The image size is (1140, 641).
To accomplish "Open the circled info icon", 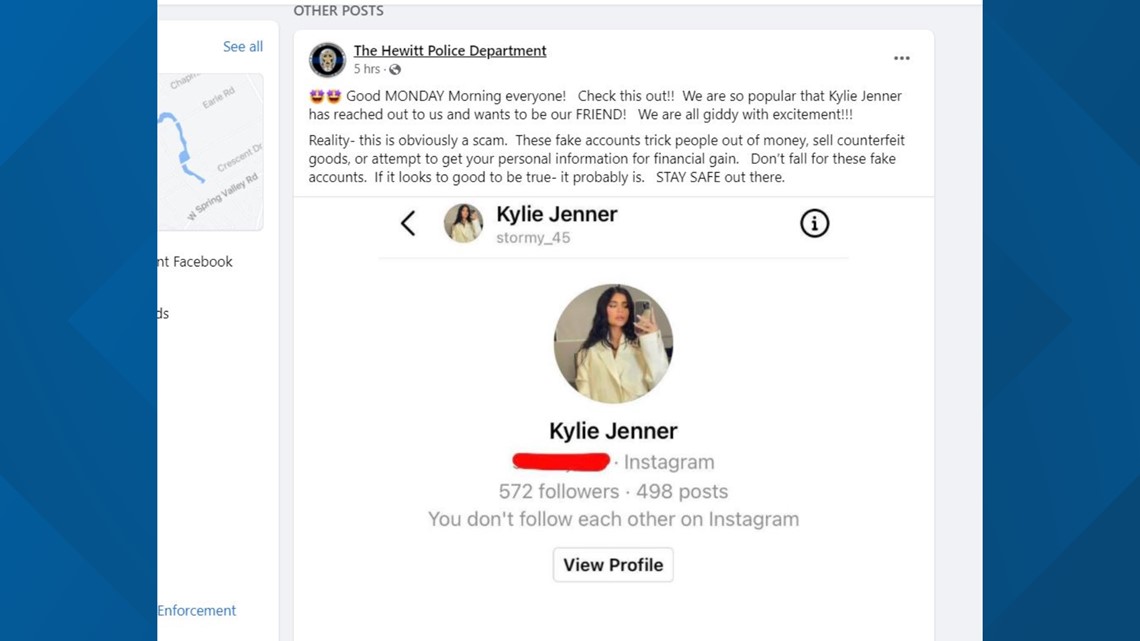I will click(x=814, y=223).
